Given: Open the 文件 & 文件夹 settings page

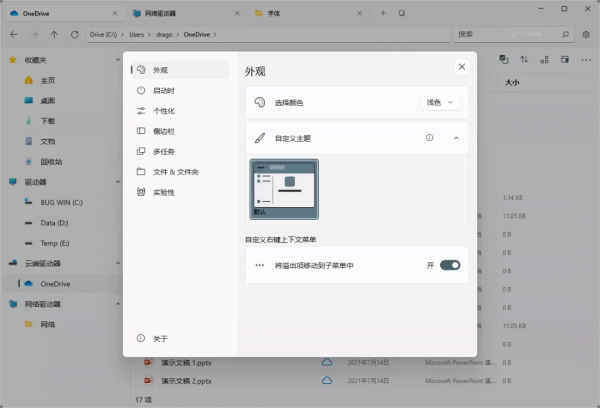Looking at the screenshot, I should [x=180, y=172].
